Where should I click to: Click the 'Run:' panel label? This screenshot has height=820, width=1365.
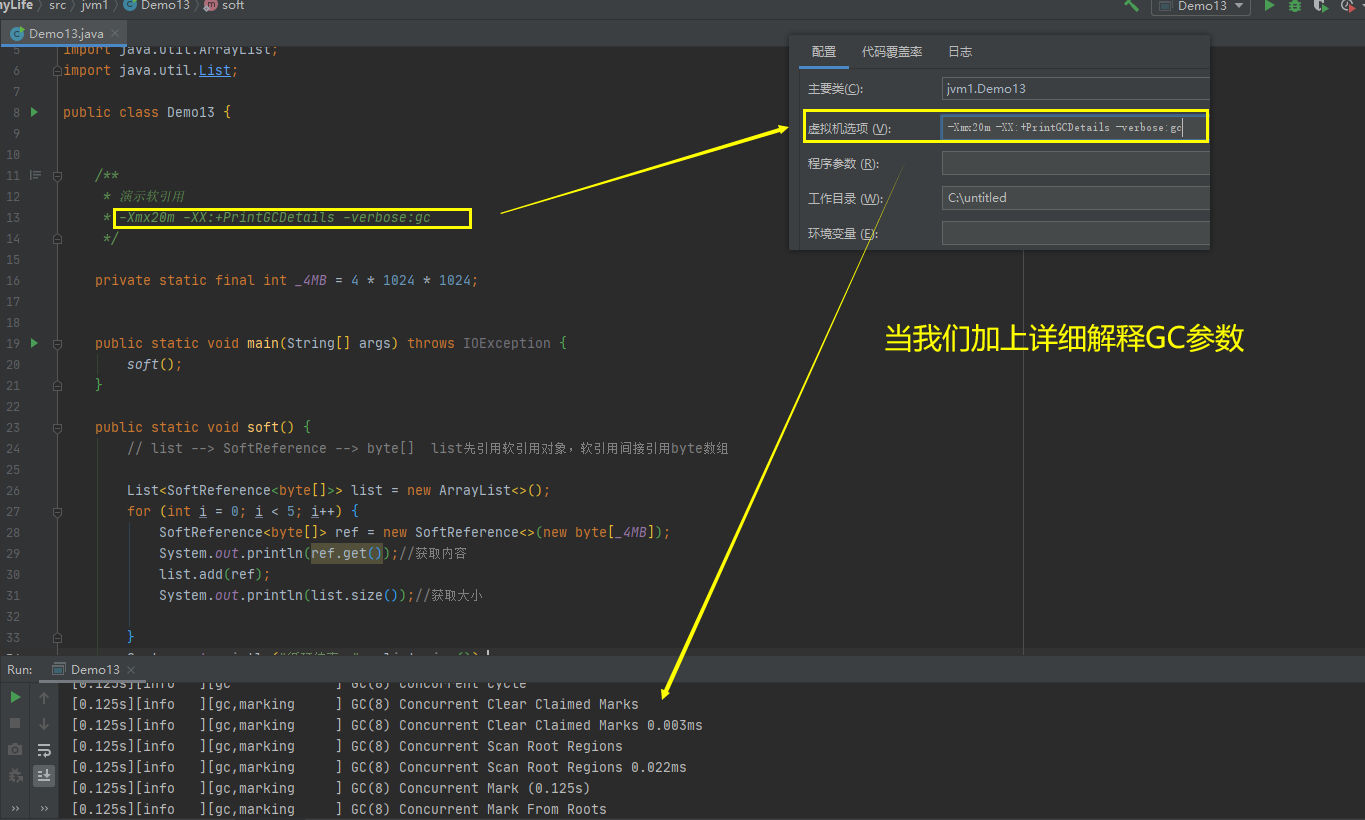tap(20, 669)
